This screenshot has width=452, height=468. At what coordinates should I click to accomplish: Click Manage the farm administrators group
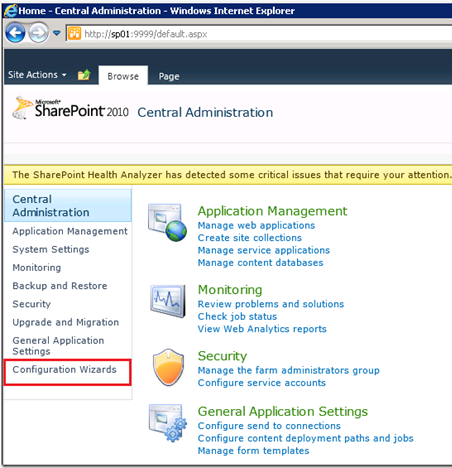tap(289, 370)
